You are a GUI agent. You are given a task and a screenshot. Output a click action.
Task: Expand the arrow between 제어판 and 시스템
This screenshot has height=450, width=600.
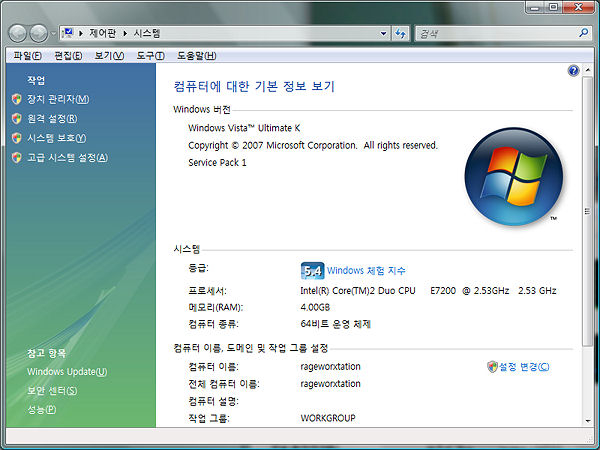[x=125, y=34]
